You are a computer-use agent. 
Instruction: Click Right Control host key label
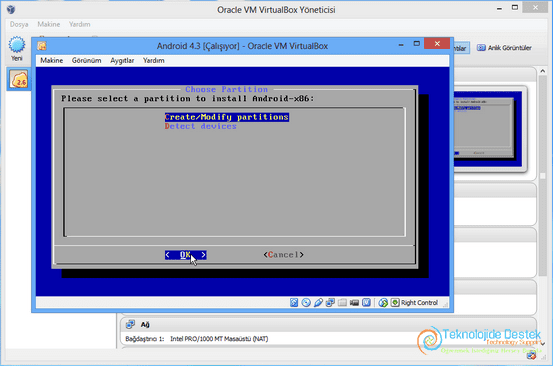pos(419,303)
